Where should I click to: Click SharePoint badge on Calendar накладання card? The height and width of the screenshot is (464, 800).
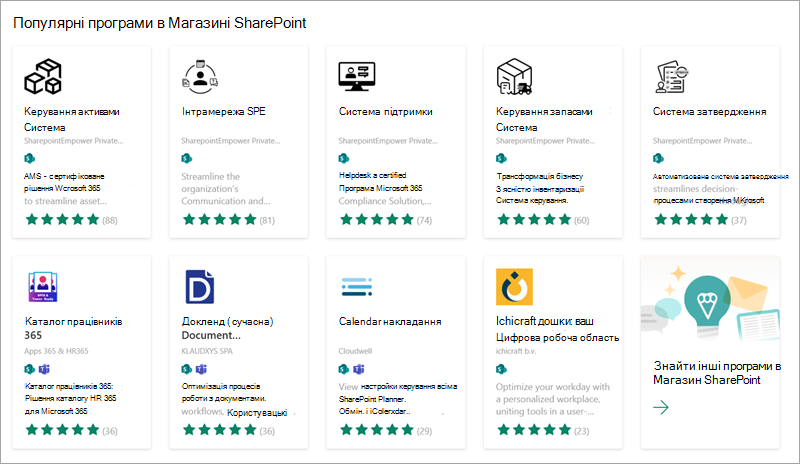(344, 369)
